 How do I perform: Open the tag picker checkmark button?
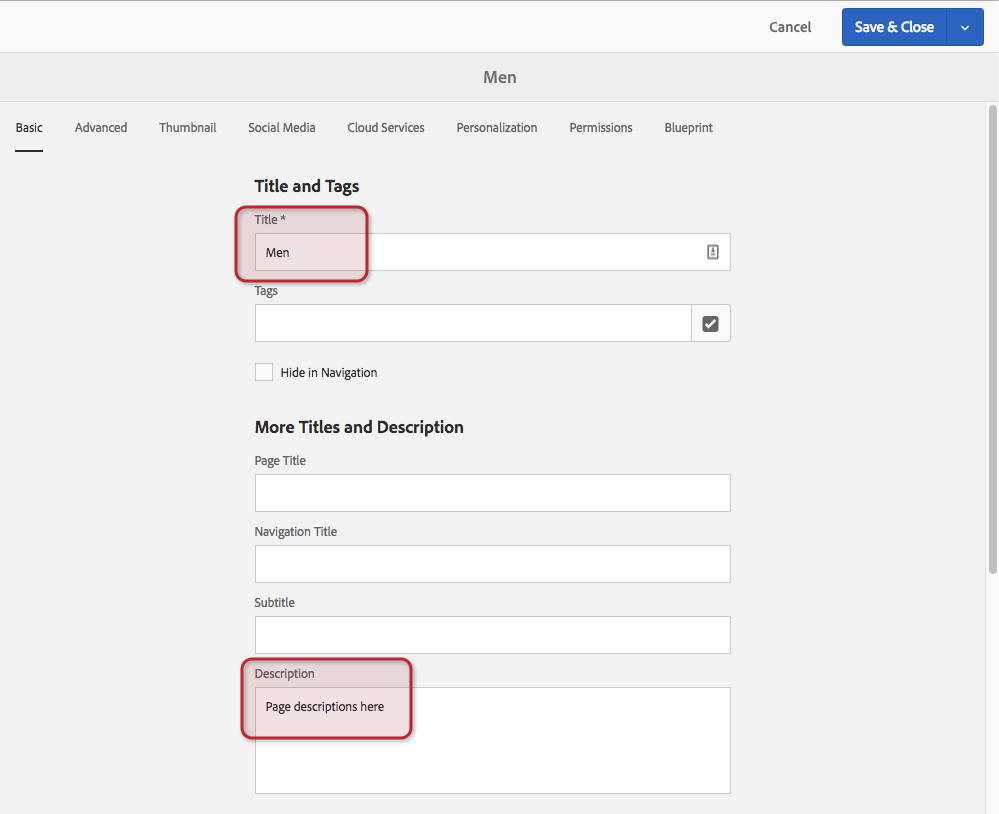click(710, 323)
